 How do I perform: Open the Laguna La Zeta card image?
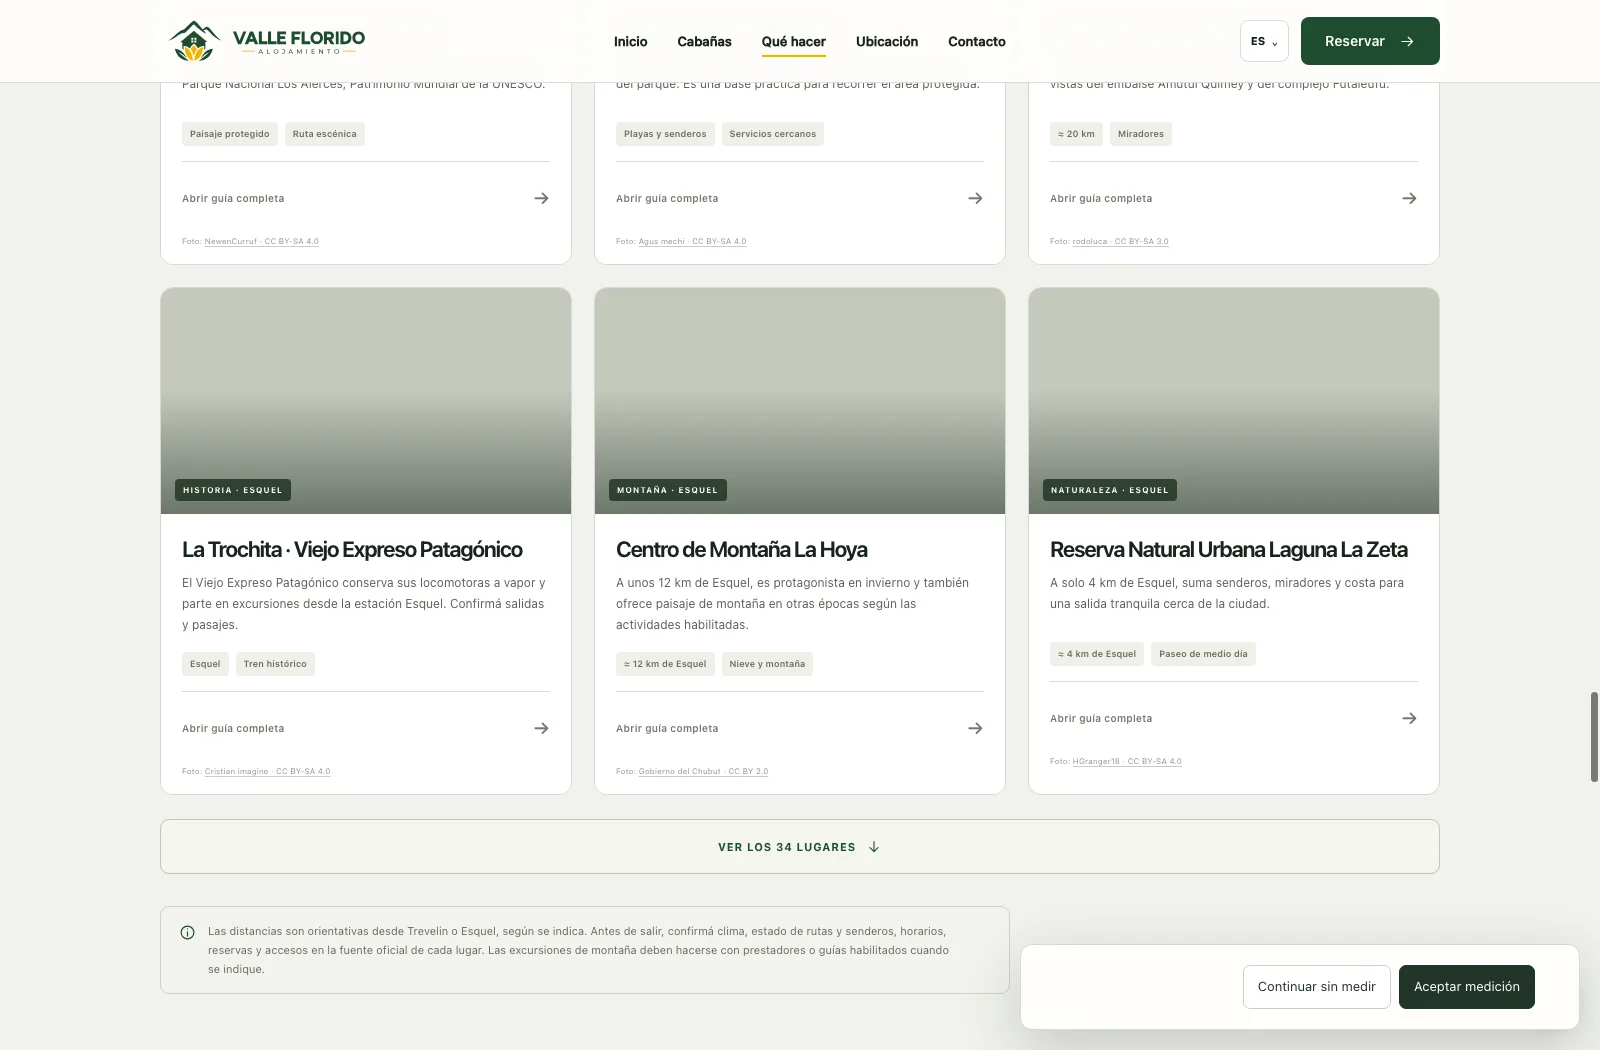(x=1234, y=401)
